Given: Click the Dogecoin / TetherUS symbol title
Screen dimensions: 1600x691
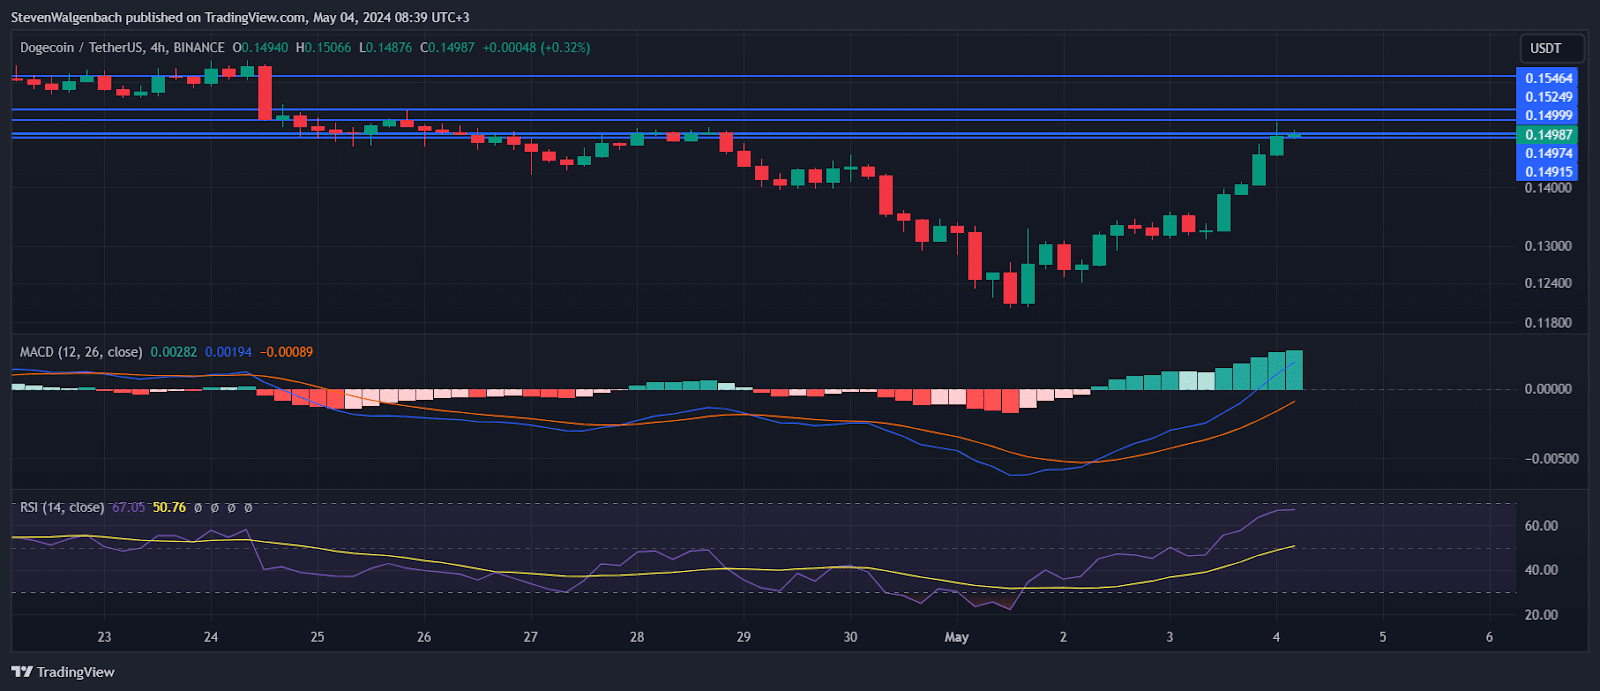Looking at the screenshot, I should click(82, 47).
